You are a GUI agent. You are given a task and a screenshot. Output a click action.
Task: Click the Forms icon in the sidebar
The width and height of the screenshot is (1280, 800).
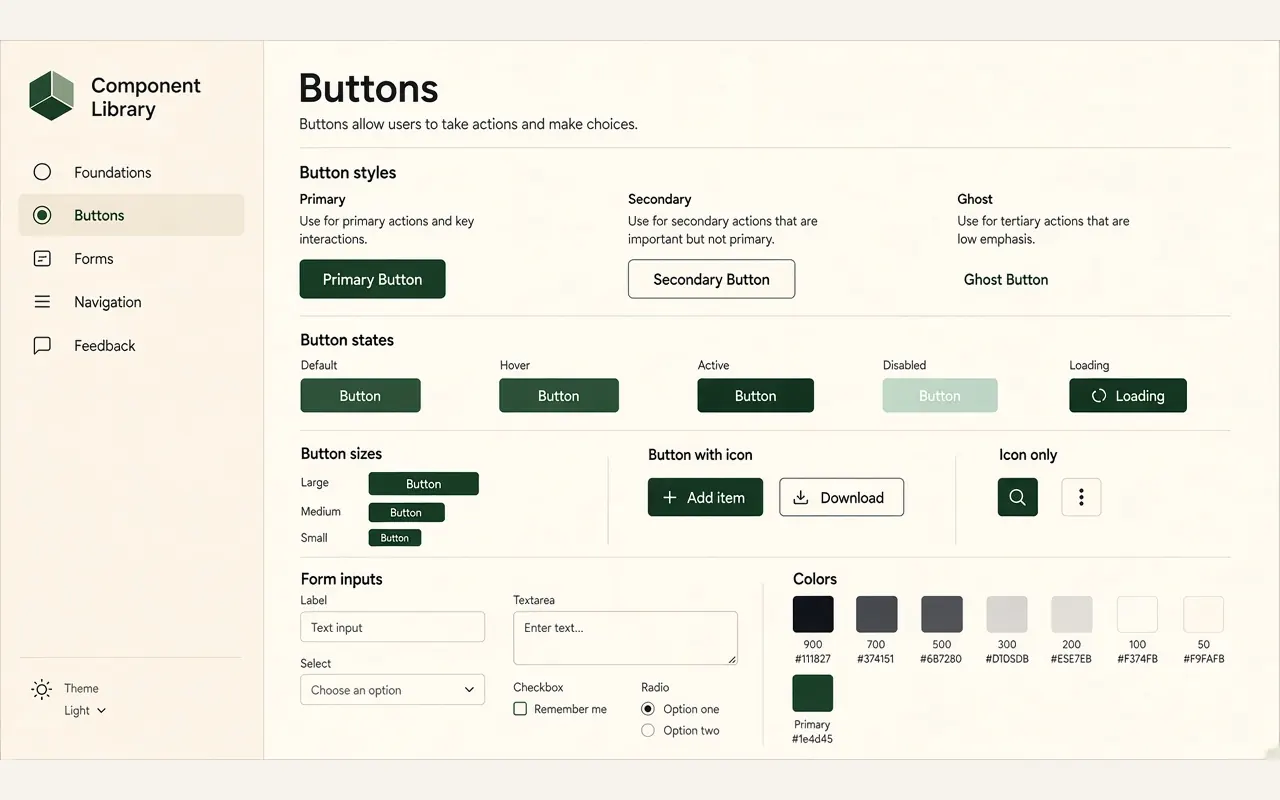coord(42,259)
